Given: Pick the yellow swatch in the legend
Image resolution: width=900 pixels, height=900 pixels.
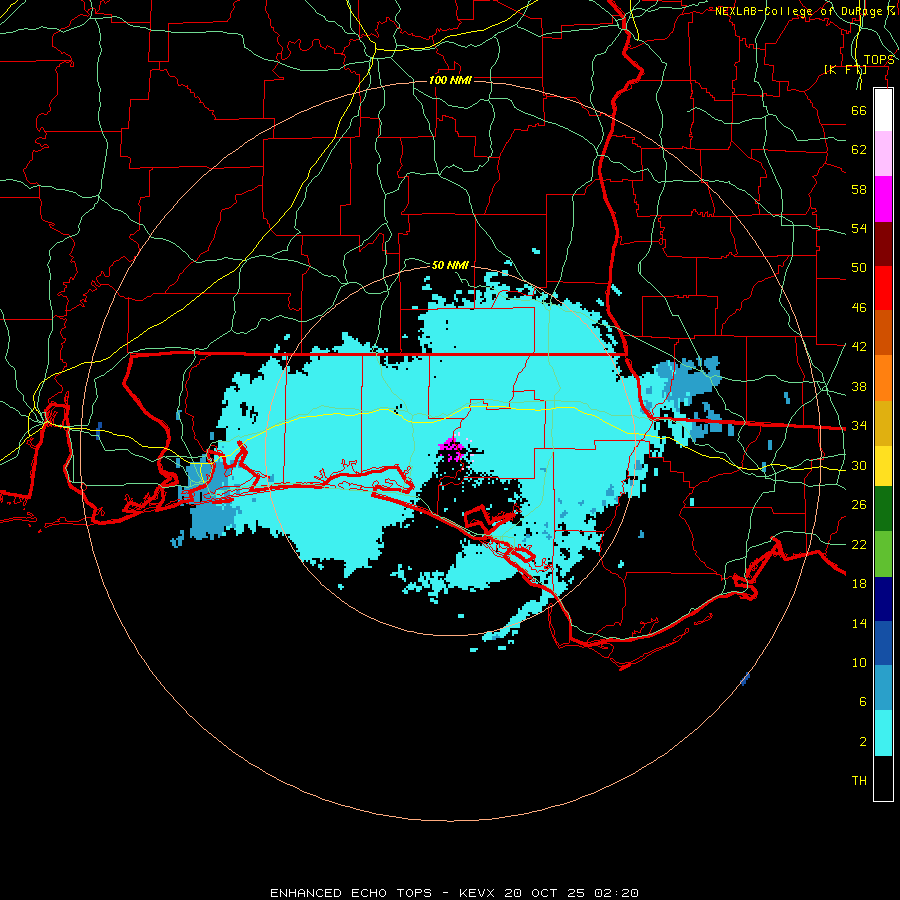Looking at the screenshot, I should click(x=883, y=465).
